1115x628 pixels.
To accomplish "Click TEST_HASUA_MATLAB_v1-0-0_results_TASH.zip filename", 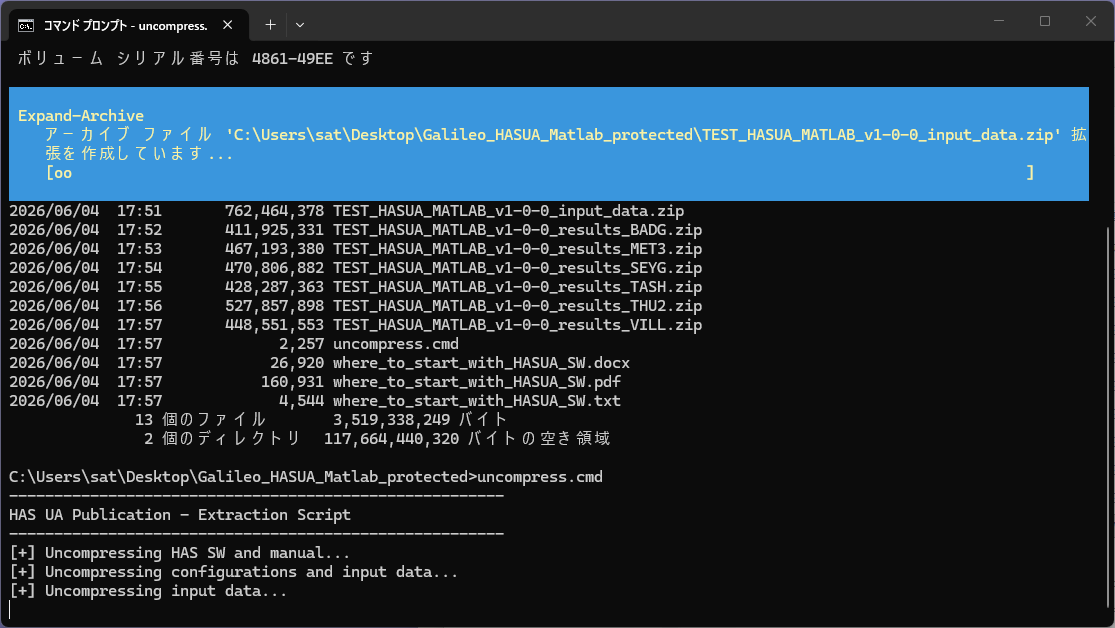I will 518,287.
